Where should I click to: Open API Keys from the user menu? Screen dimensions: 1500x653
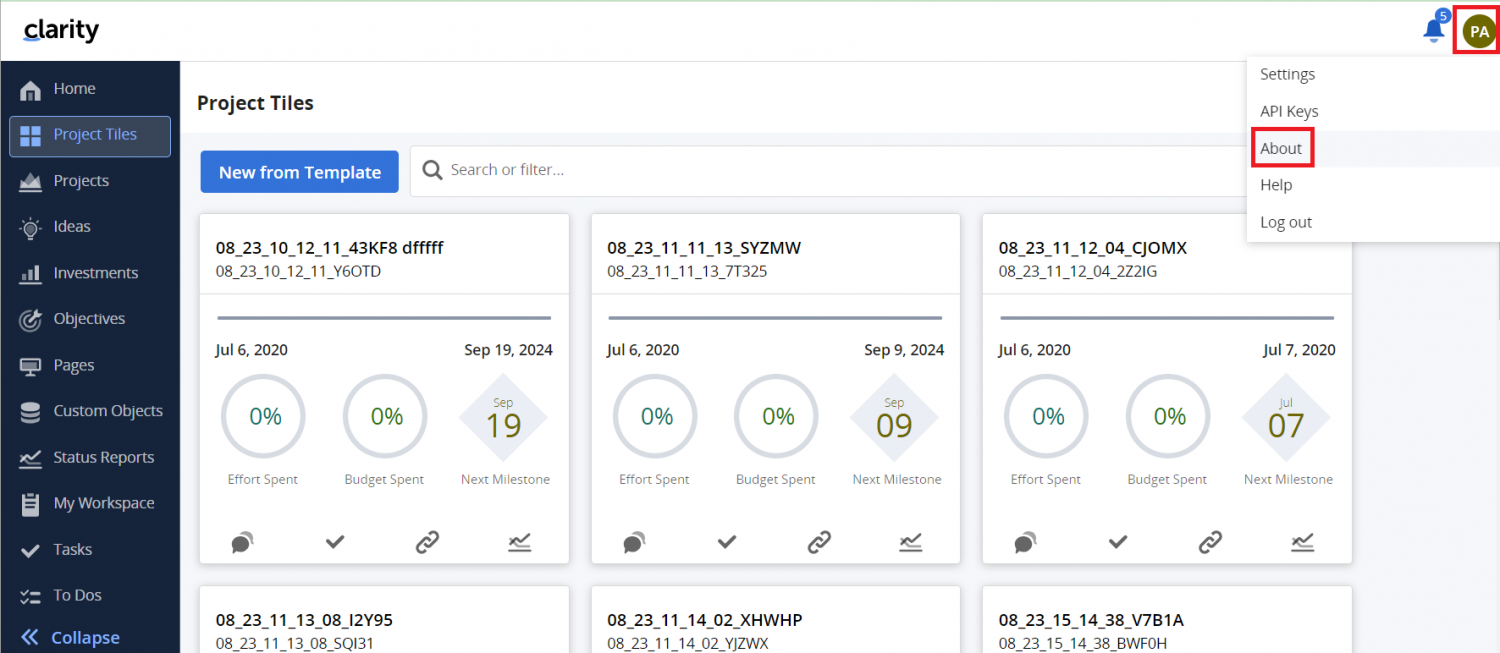[1289, 111]
